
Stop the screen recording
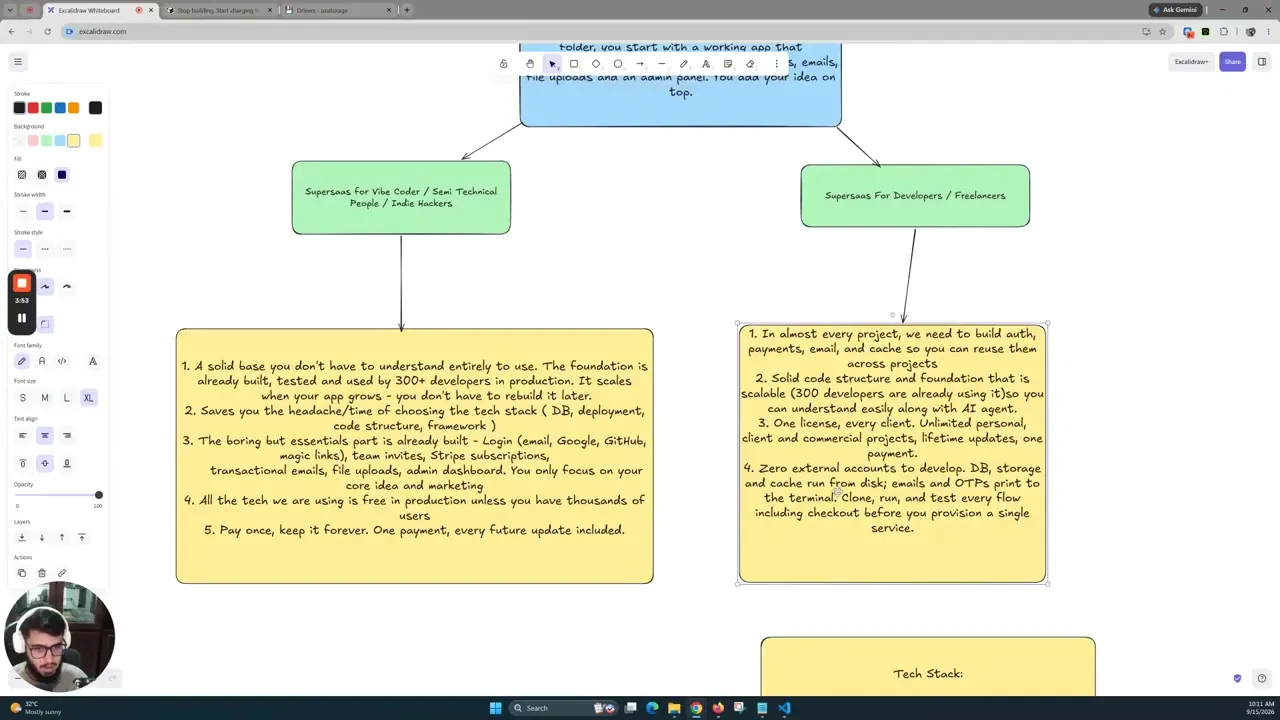coord(22,284)
